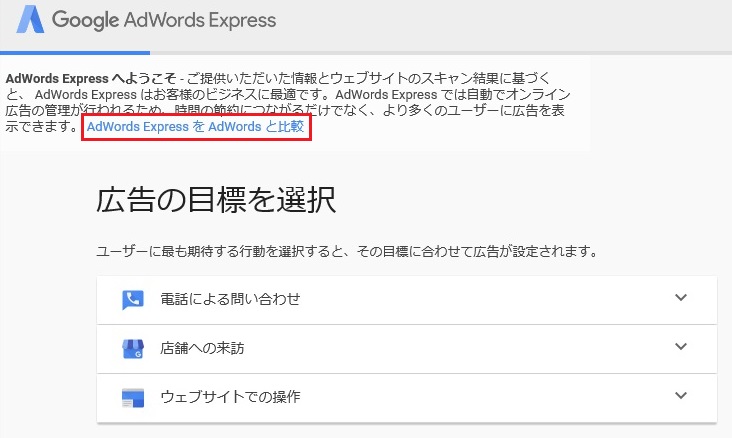This screenshot has width=732, height=438.
Task: Click the Google AdWords Express title text
Action: point(164,21)
